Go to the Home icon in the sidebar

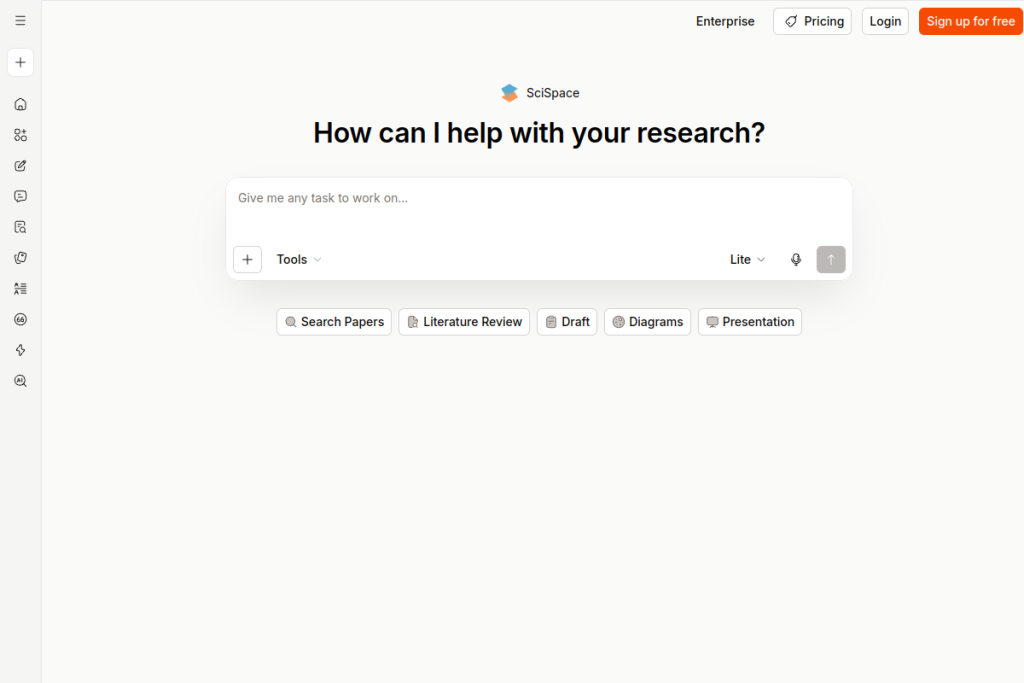(x=20, y=104)
